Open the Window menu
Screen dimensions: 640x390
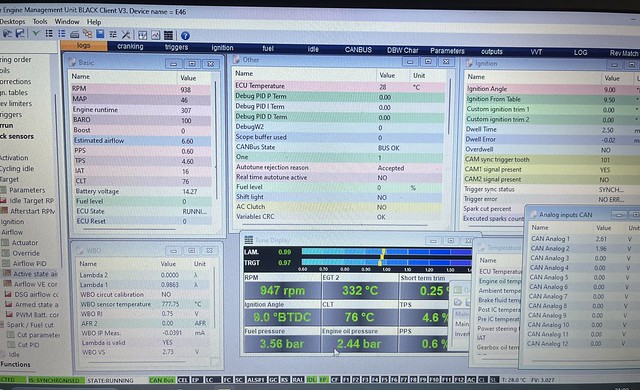(x=67, y=22)
